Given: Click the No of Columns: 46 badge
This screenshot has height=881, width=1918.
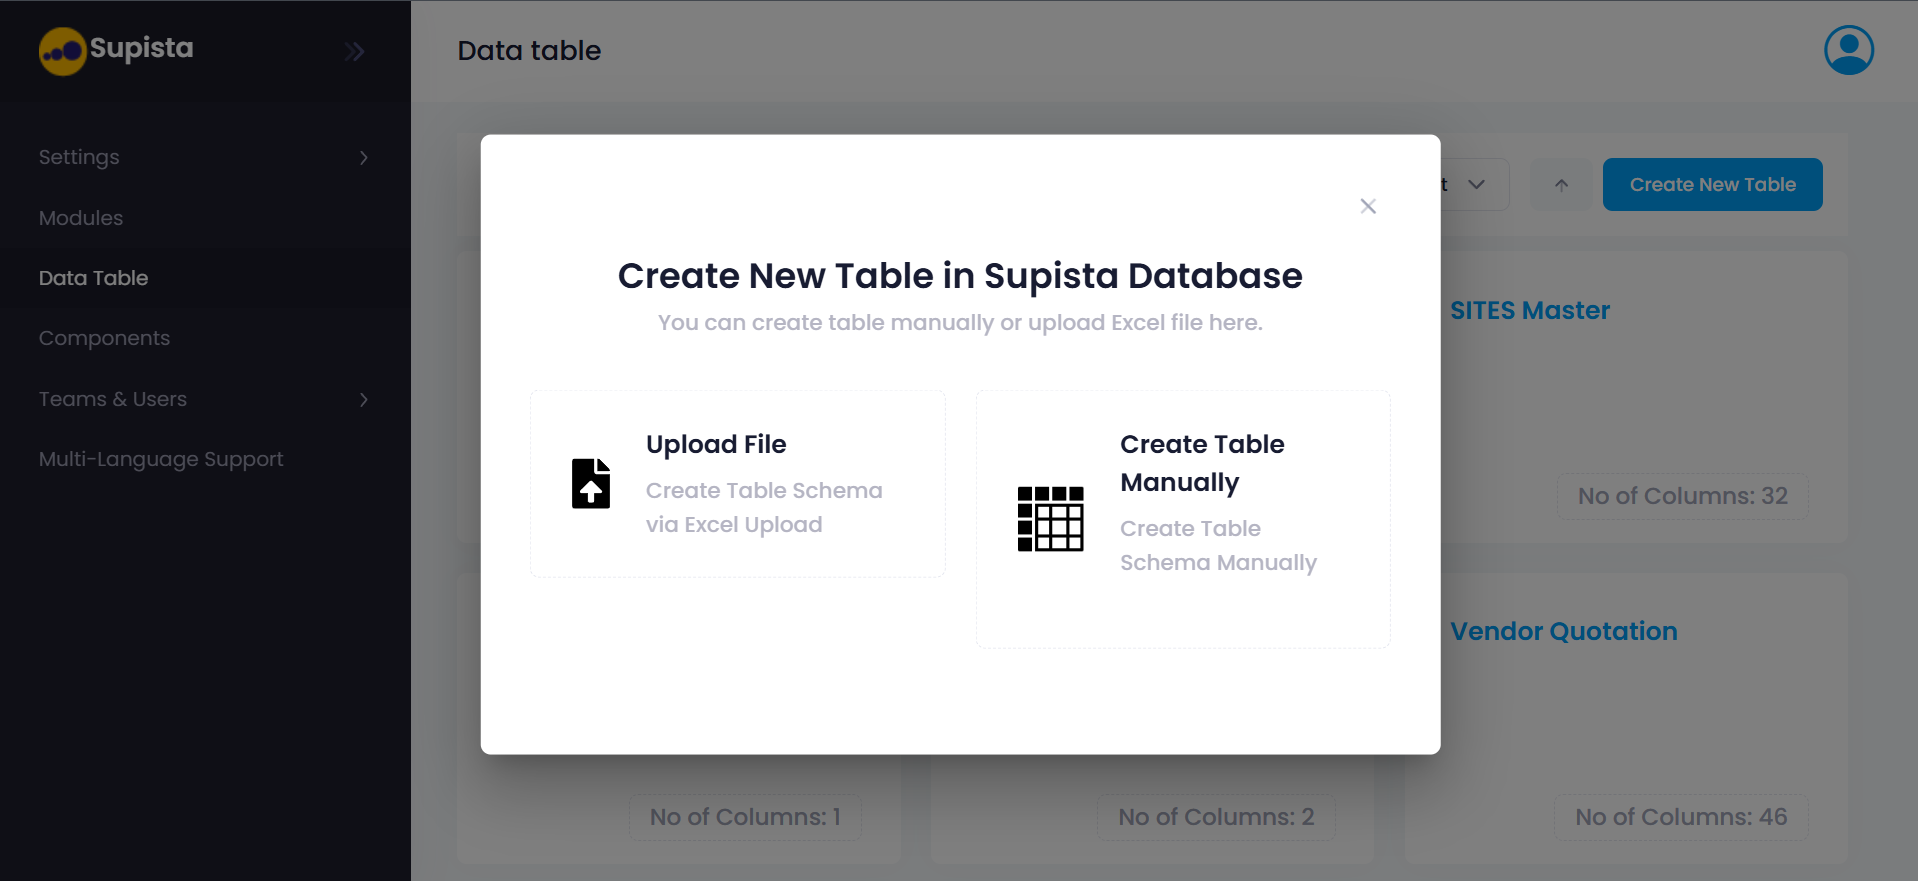Looking at the screenshot, I should [1680, 816].
